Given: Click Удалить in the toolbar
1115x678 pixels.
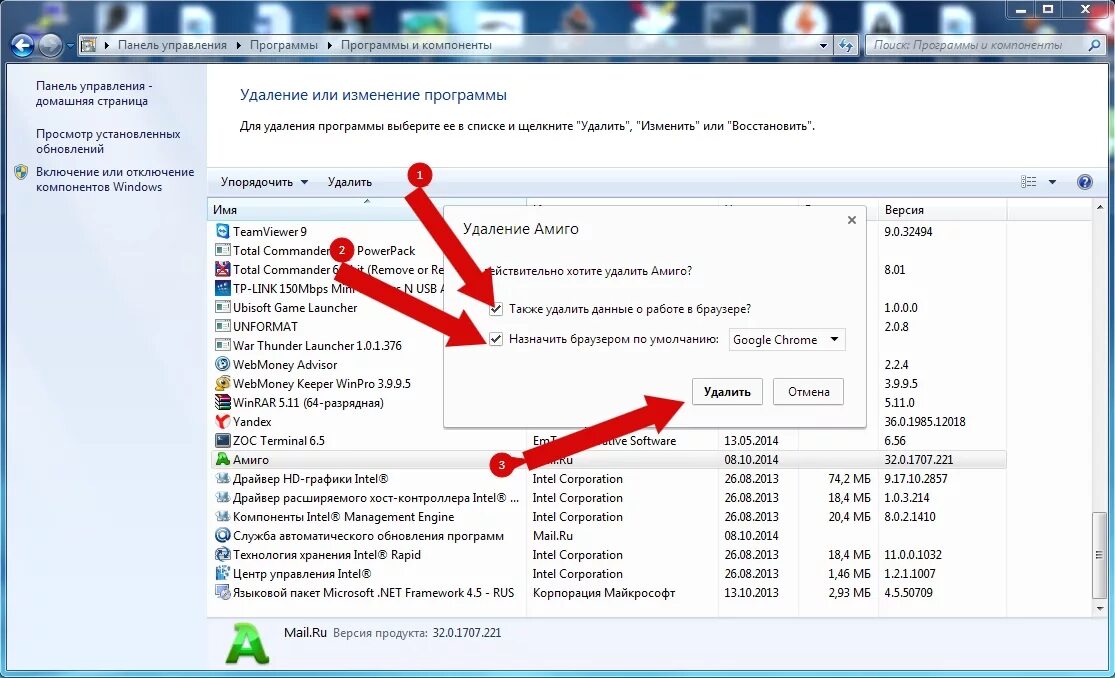Looking at the screenshot, I should 349,182.
